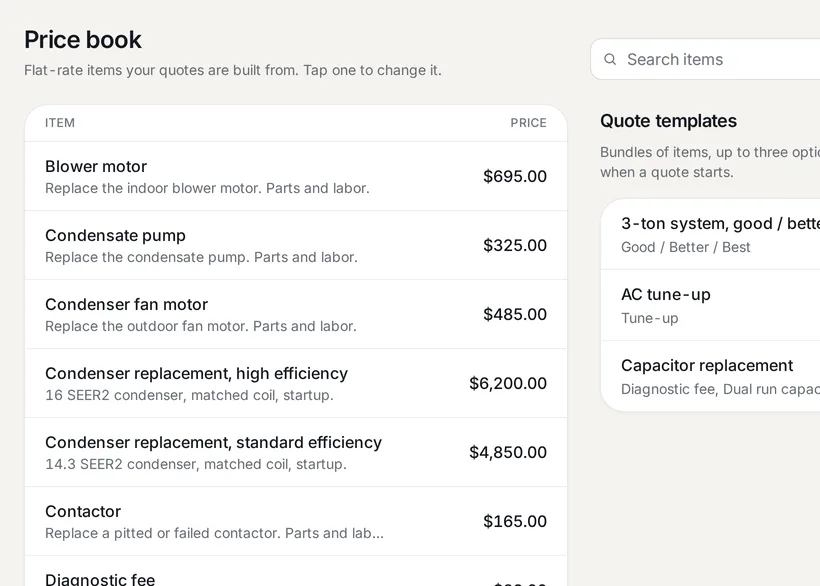Viewport: 820px width, 586px height.
Task: Click the $695.00 price
Action: click(x=515, y=176)
